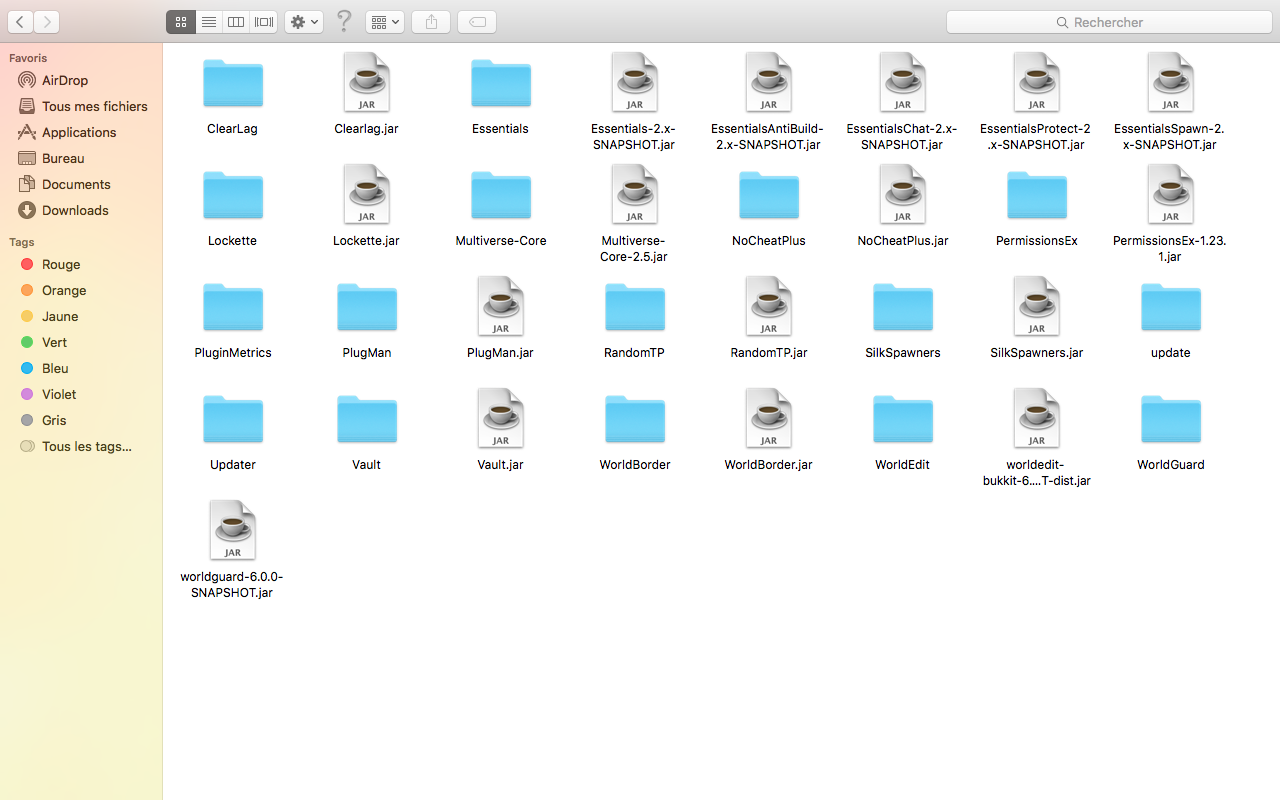
Task: Switch to Cover Flow view mode
Action: click(264, 22)
